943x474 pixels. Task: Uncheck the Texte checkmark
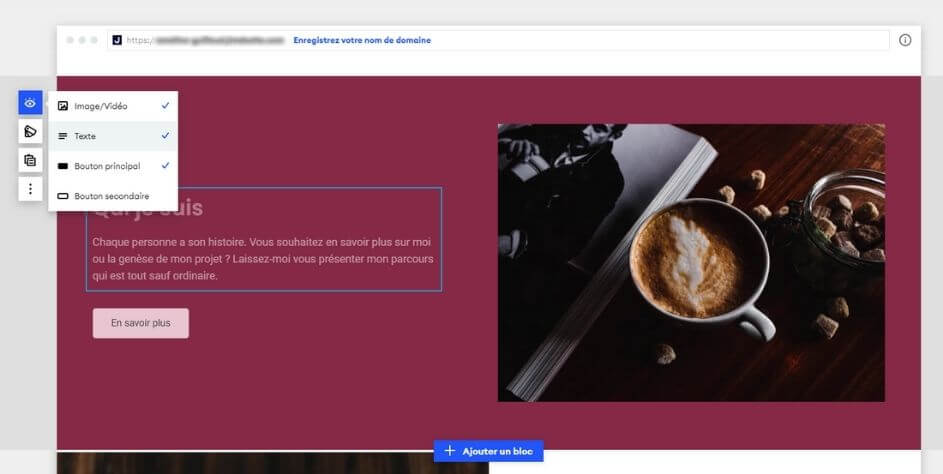click(x=165, y=135)
